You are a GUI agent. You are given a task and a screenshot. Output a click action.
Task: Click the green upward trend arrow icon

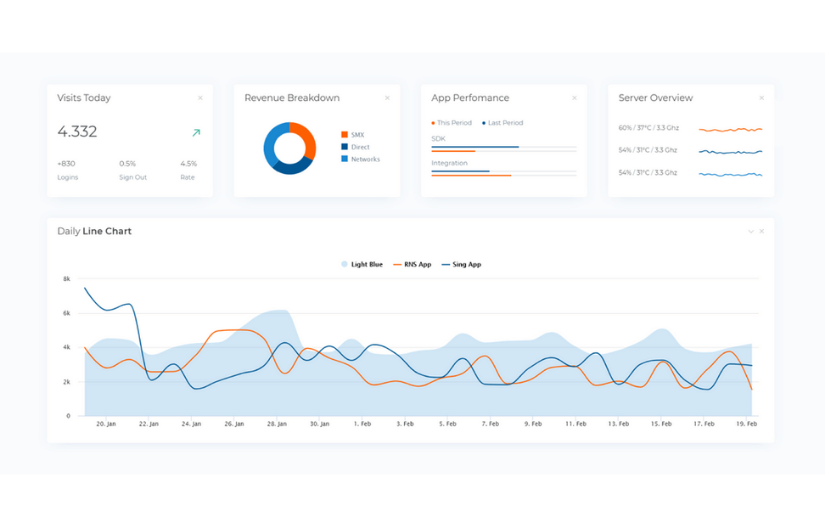[196, 133]
